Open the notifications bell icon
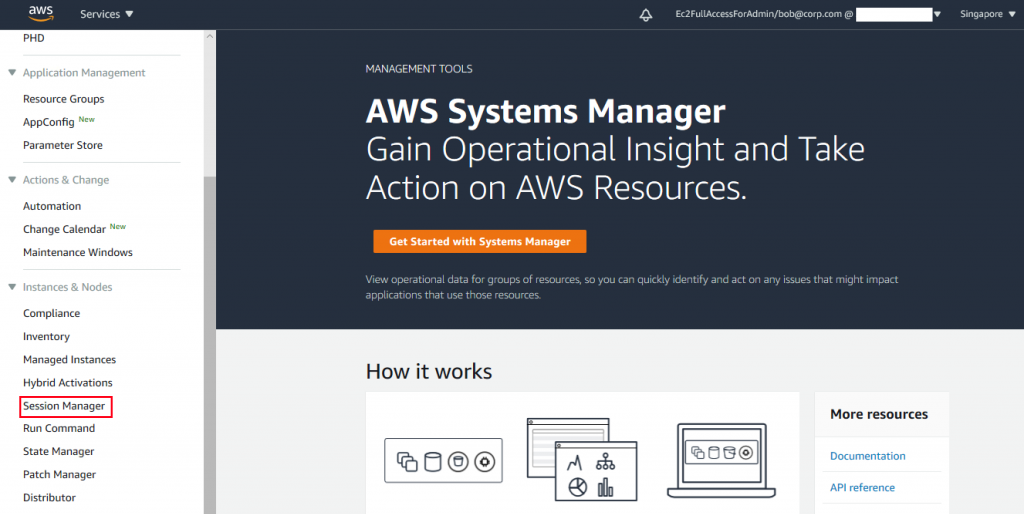 (x=645, y=14)
